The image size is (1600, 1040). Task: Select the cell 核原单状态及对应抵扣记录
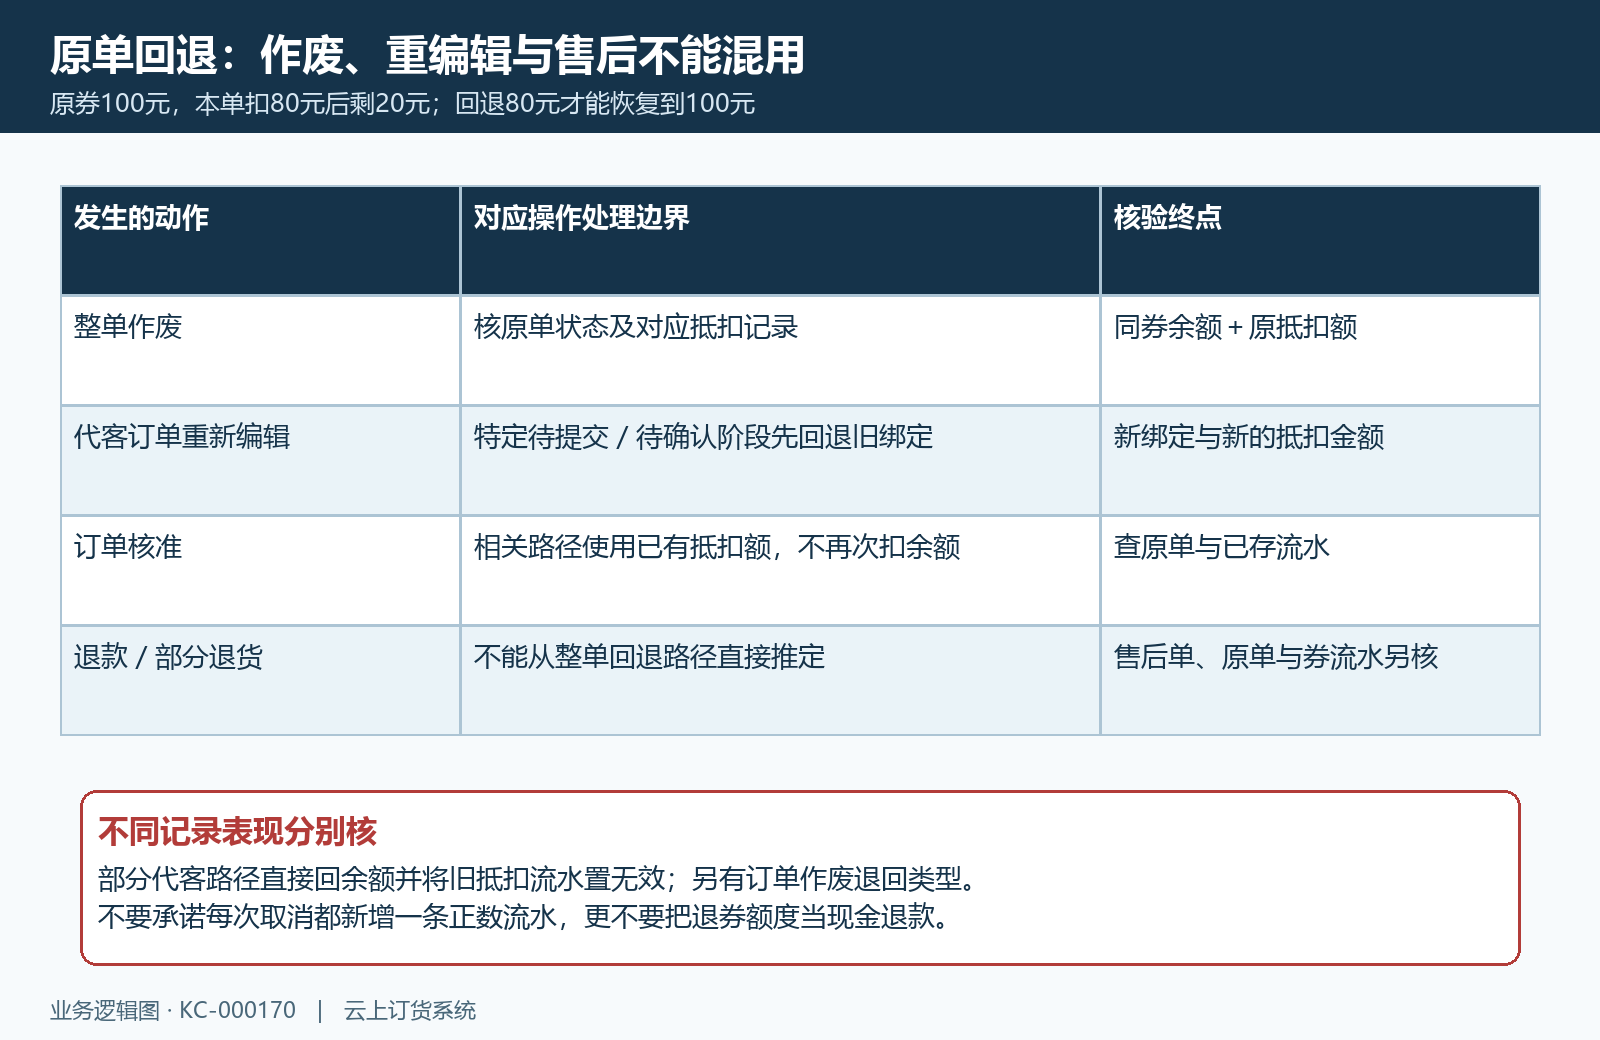pyautogui.click(x=780, y=350)
